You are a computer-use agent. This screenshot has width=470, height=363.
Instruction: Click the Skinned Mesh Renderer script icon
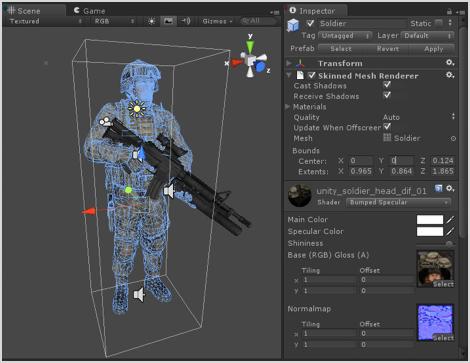click(x=300, y=75)
